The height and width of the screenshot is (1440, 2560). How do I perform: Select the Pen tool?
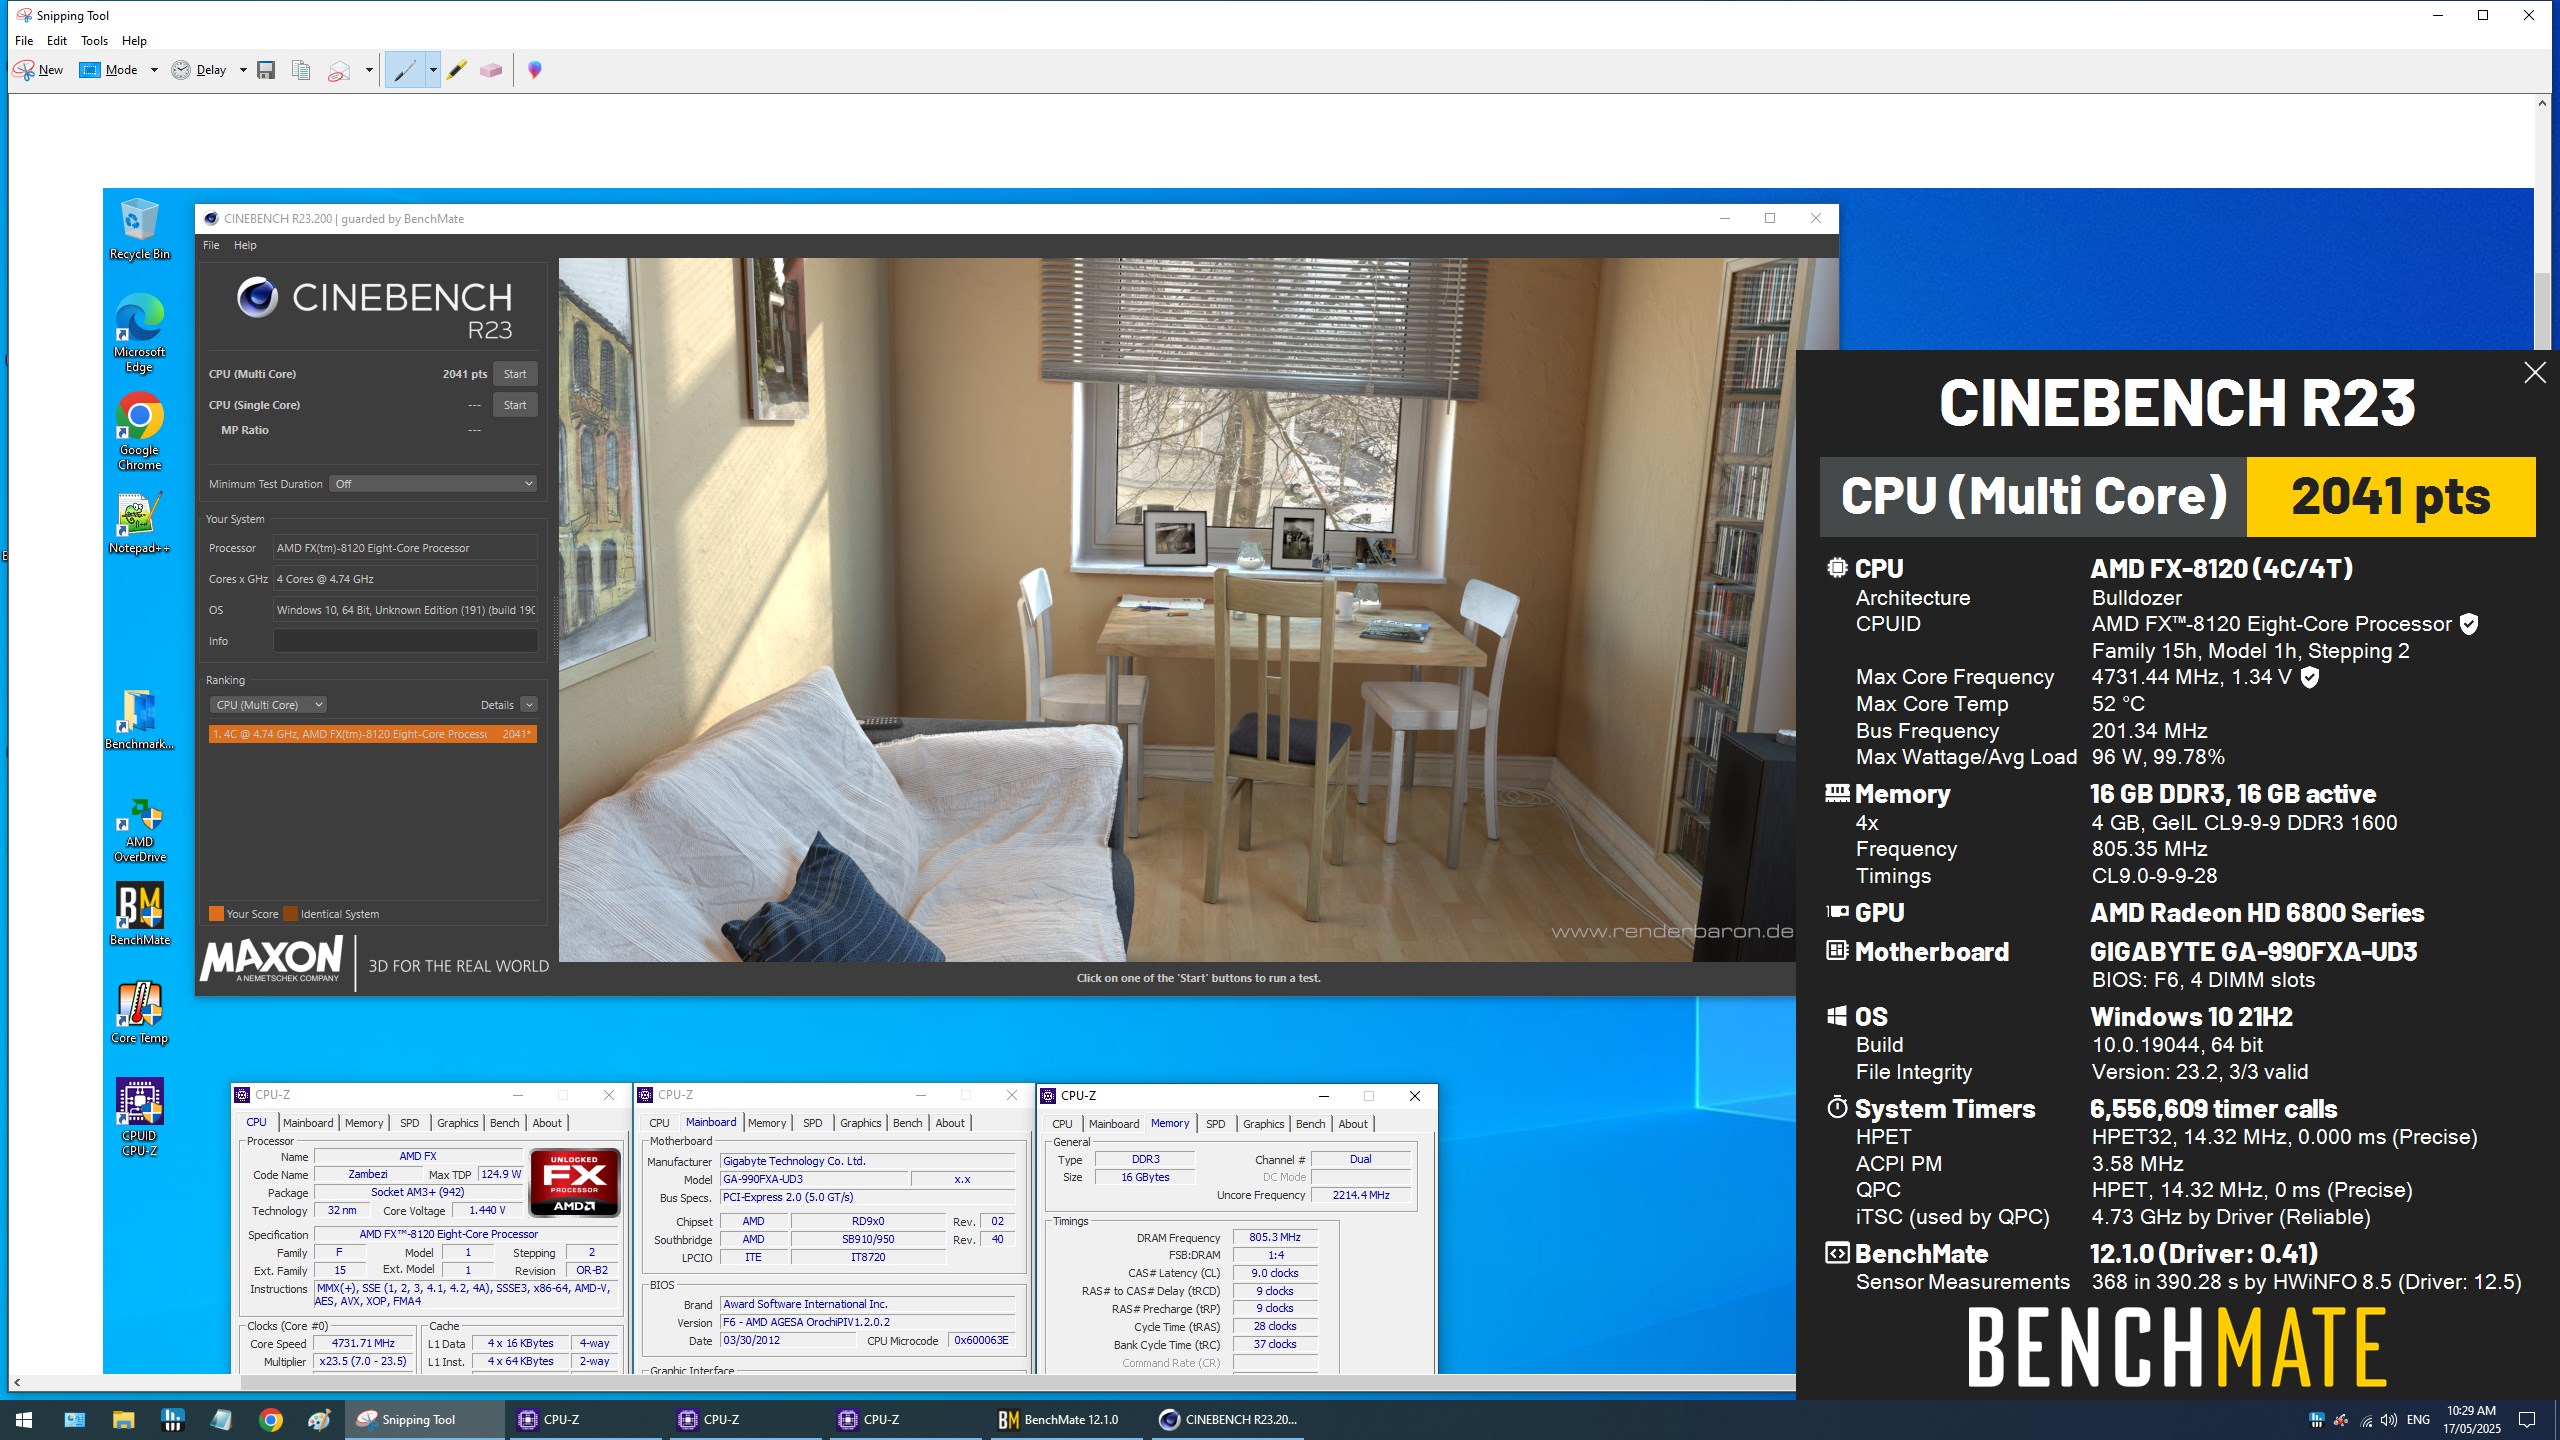click(x=405, y=70)
